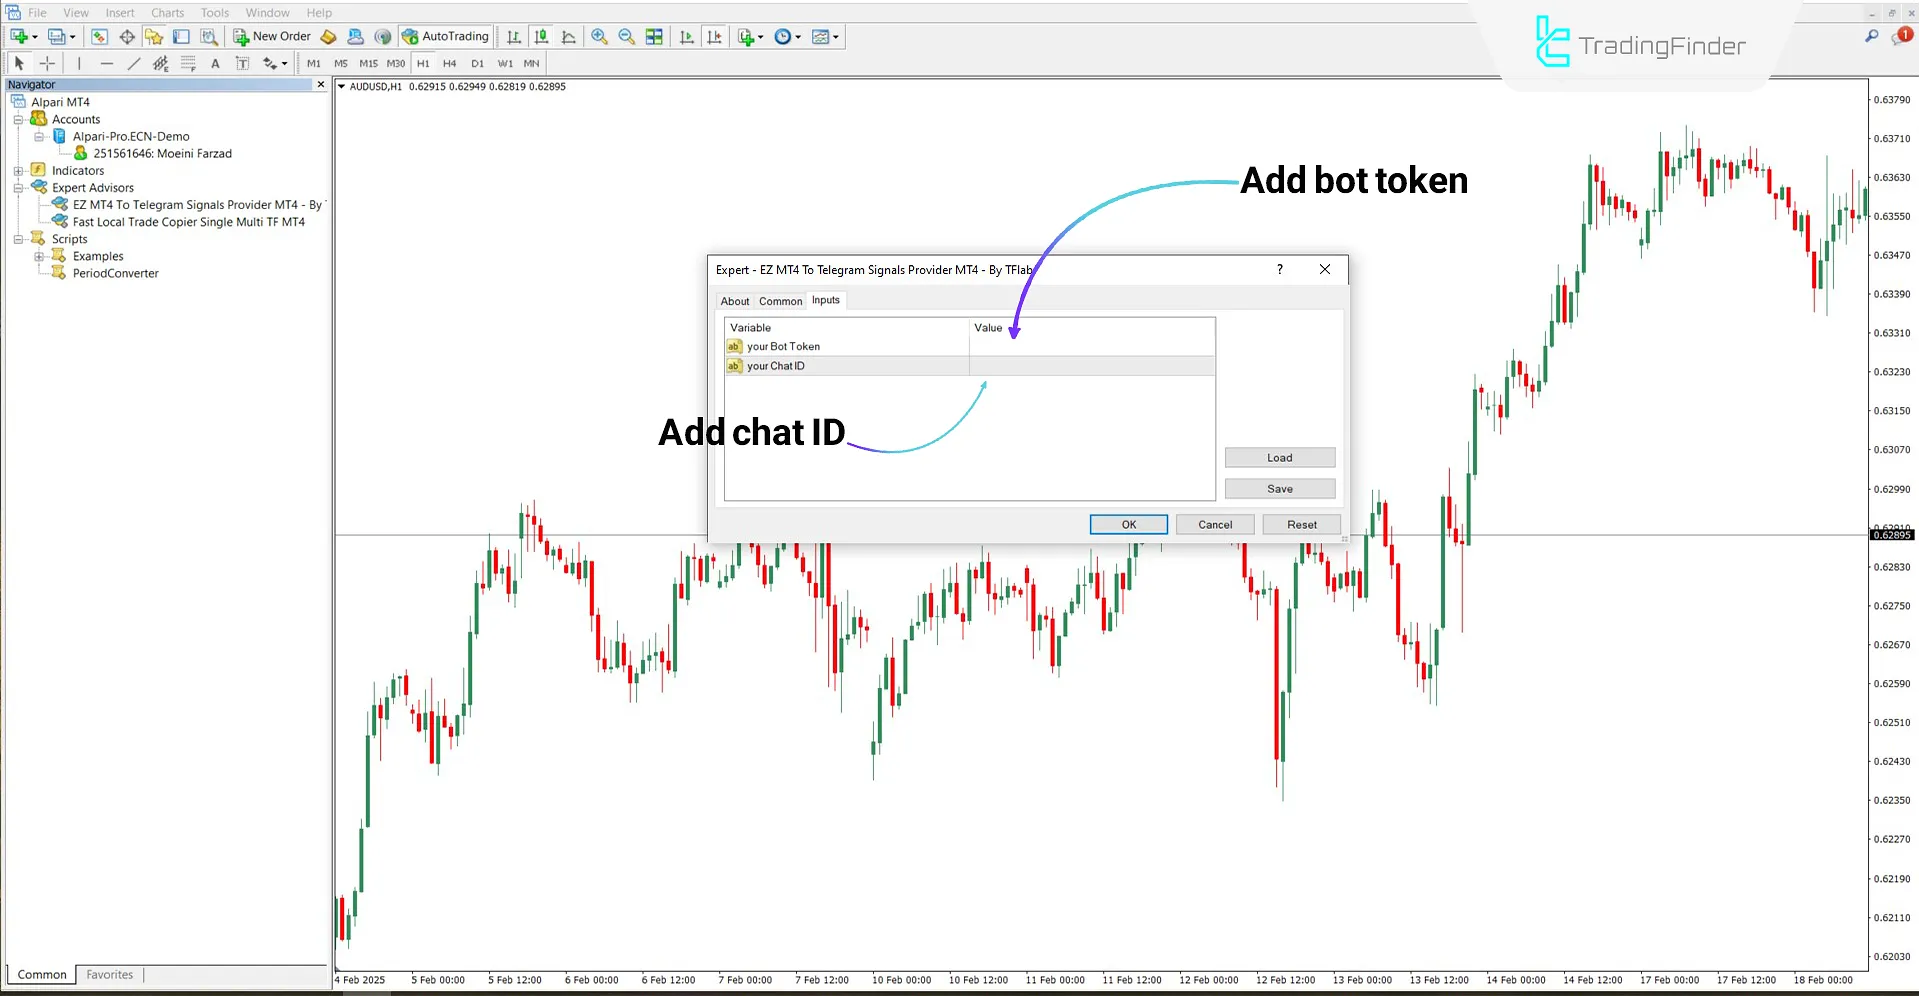
Task: Zoom out on the chart
Action: point(627,36)
